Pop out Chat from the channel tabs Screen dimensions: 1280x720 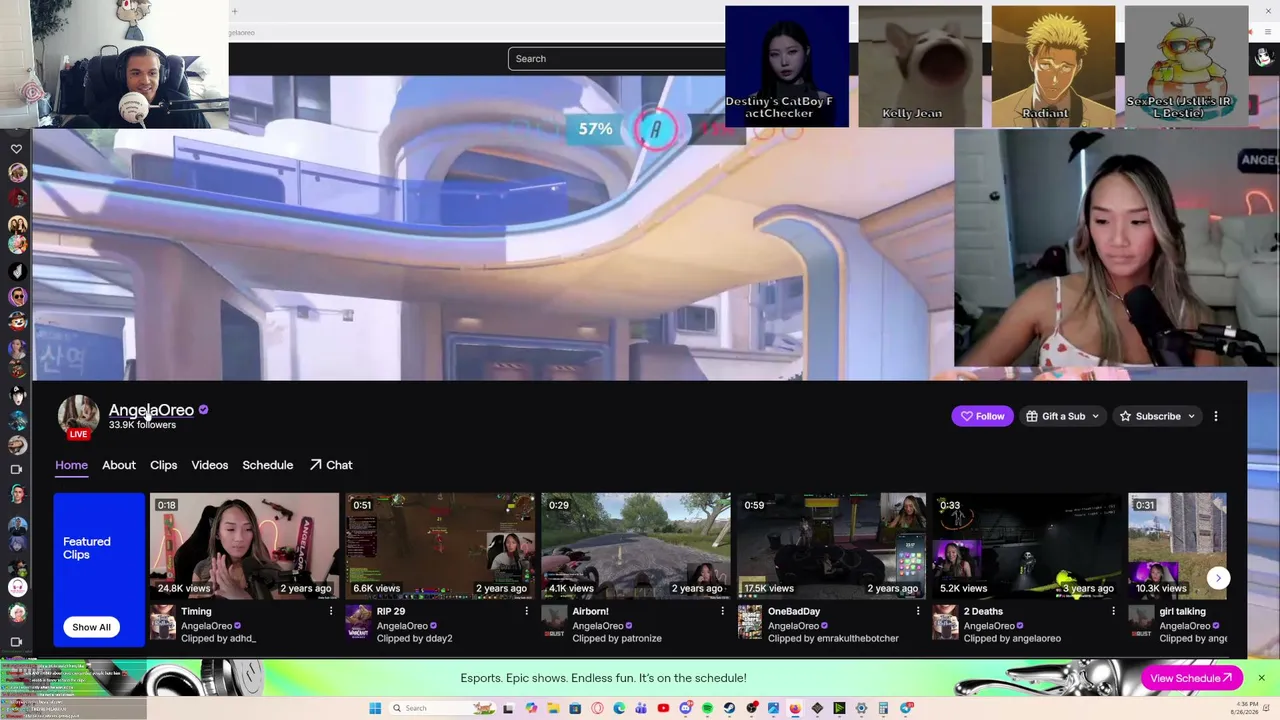pos(331,465)
